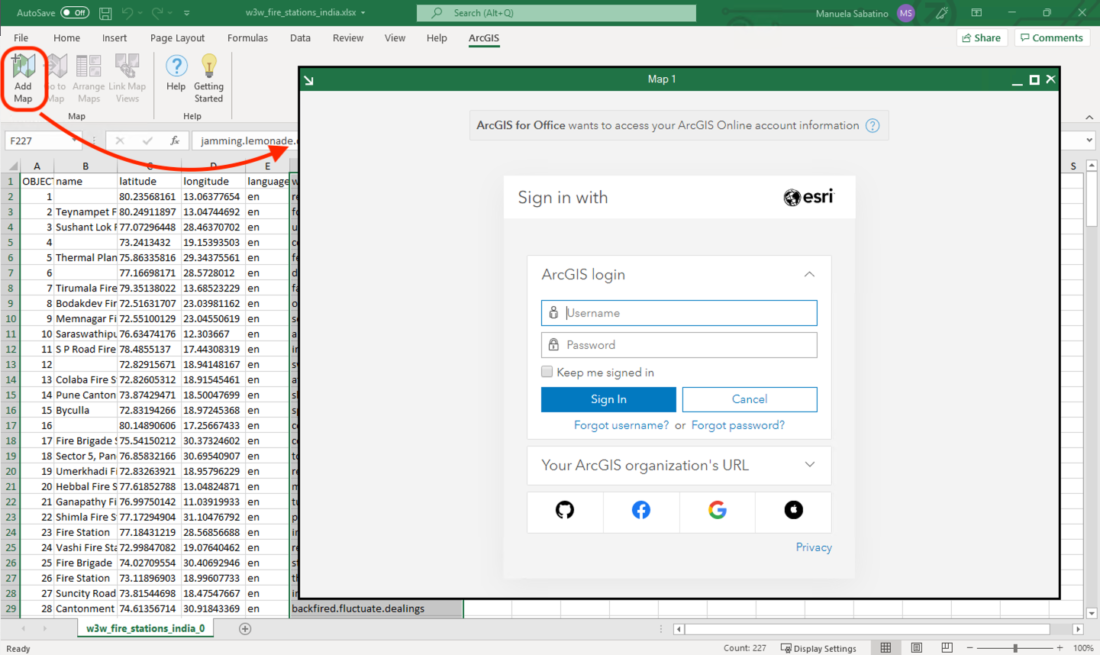Click the blue Sign In button
The image size is (1100, 655).
coord(608,399)
